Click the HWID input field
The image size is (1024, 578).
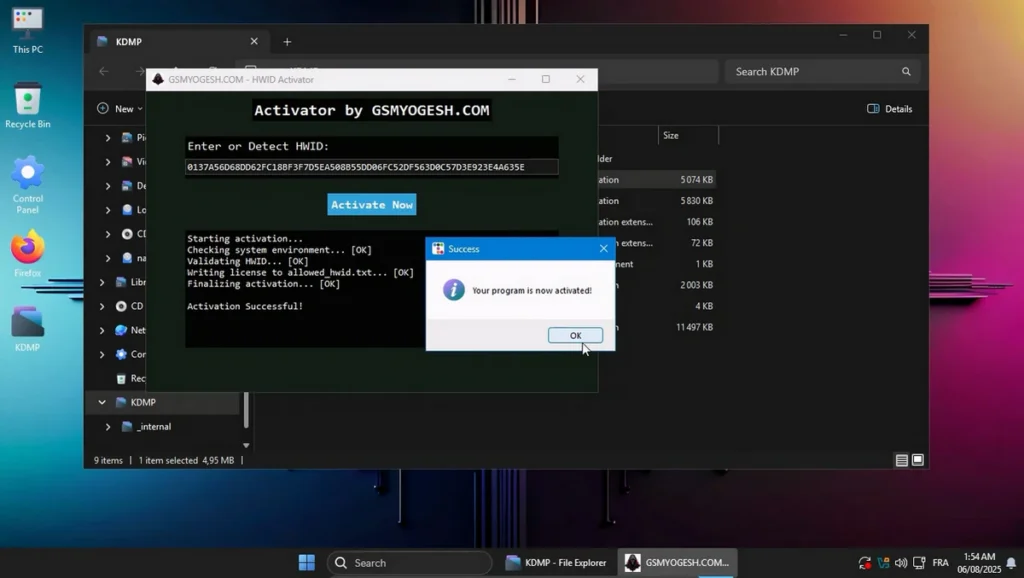click(x=371, y=167)
